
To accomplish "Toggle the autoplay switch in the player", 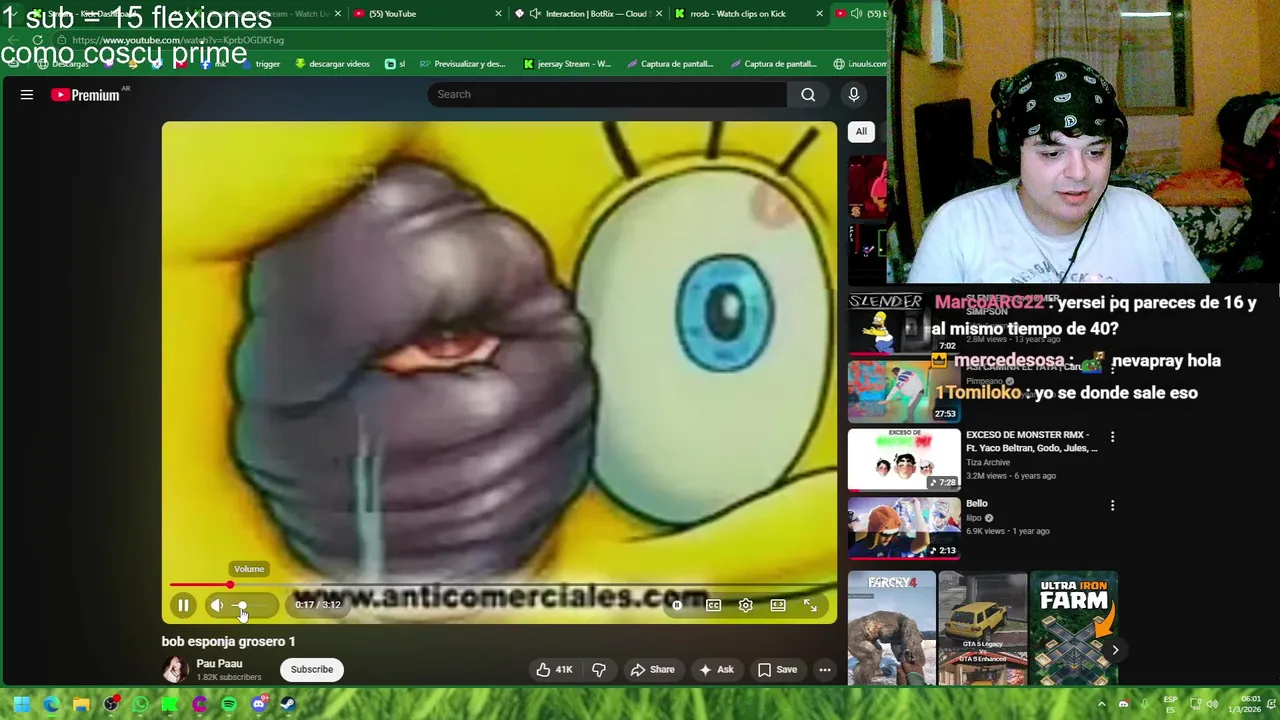I will click(x=677, y=605).
